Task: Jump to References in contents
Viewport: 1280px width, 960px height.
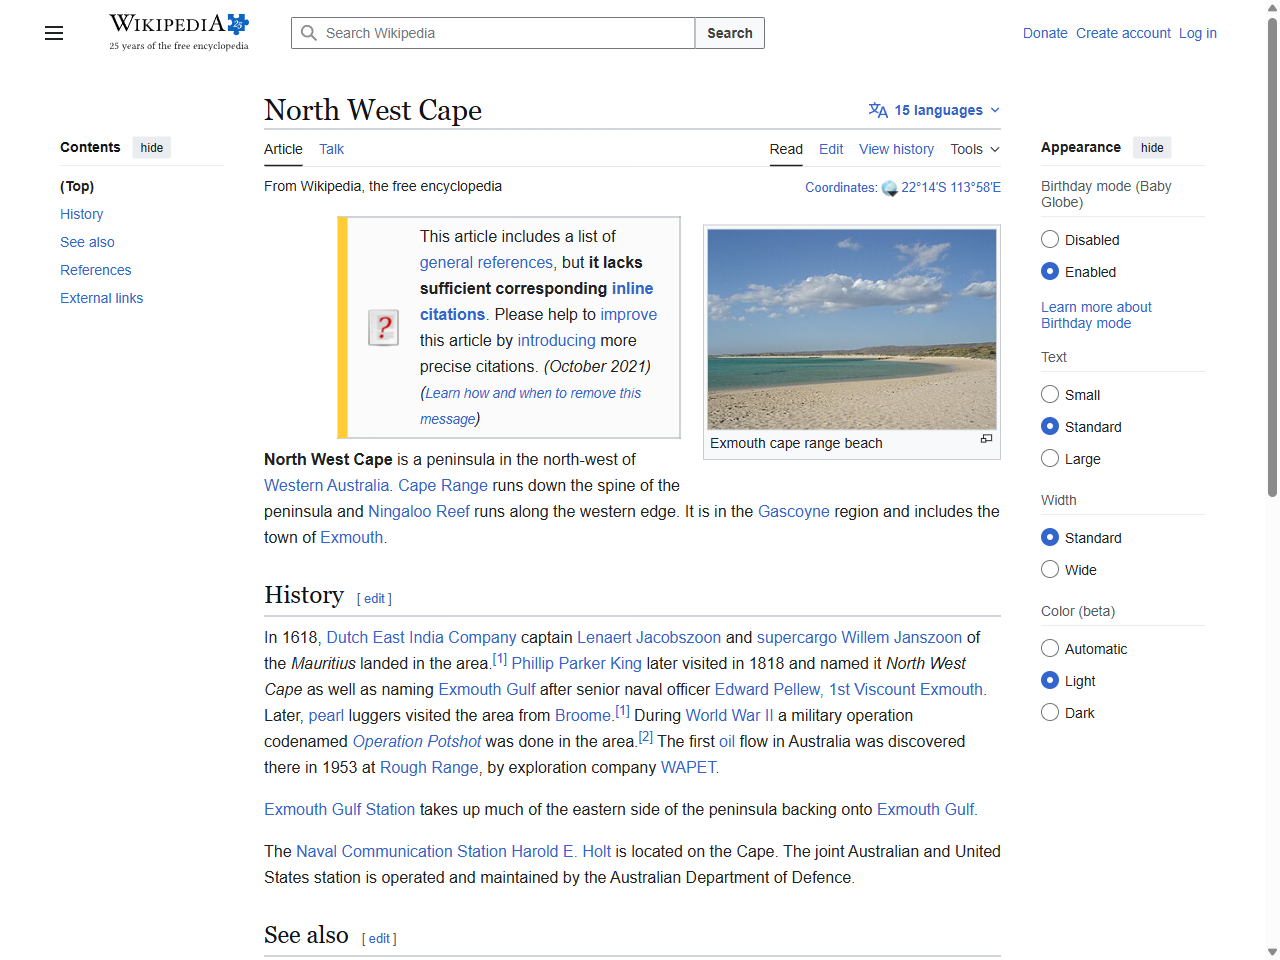Action: point(95,270)
